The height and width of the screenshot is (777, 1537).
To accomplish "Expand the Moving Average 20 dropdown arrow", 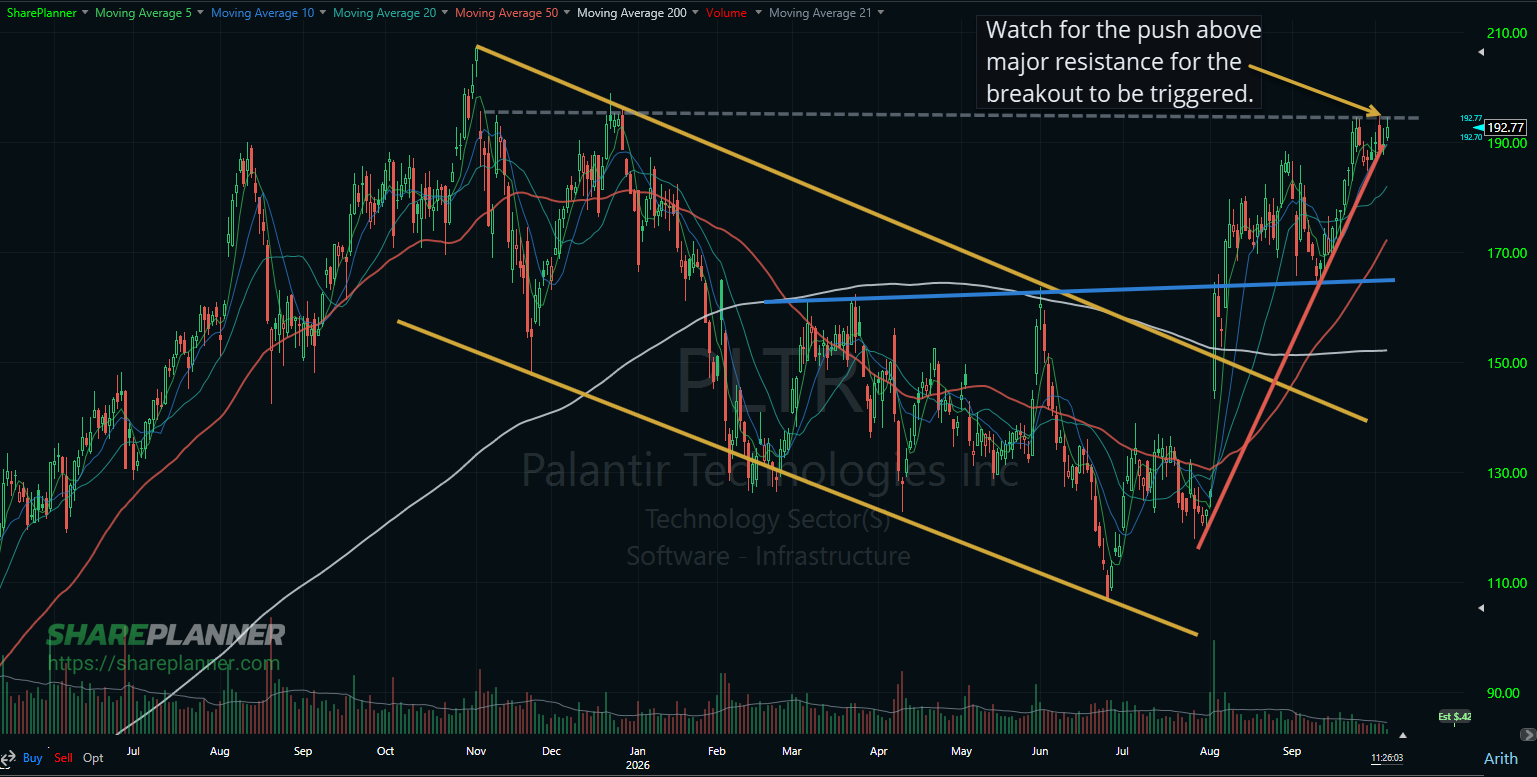I will 443,13.
